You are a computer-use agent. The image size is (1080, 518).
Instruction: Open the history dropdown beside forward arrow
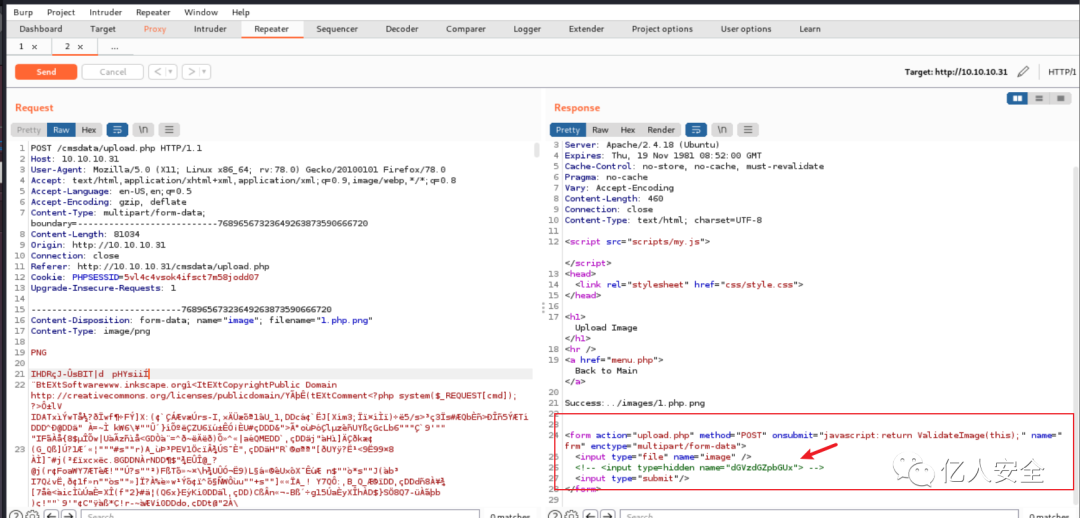click(x=205, y=72)
